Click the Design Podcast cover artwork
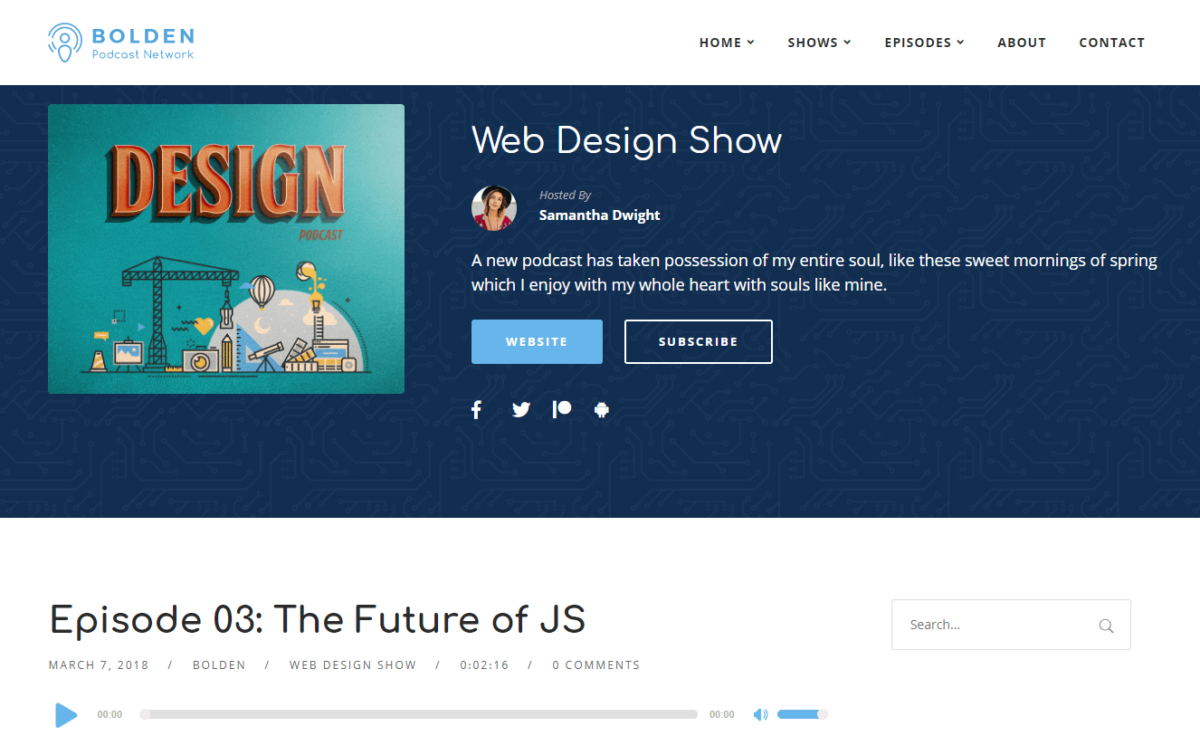This screenshot has width=1200, height=736. coord(226,249)
